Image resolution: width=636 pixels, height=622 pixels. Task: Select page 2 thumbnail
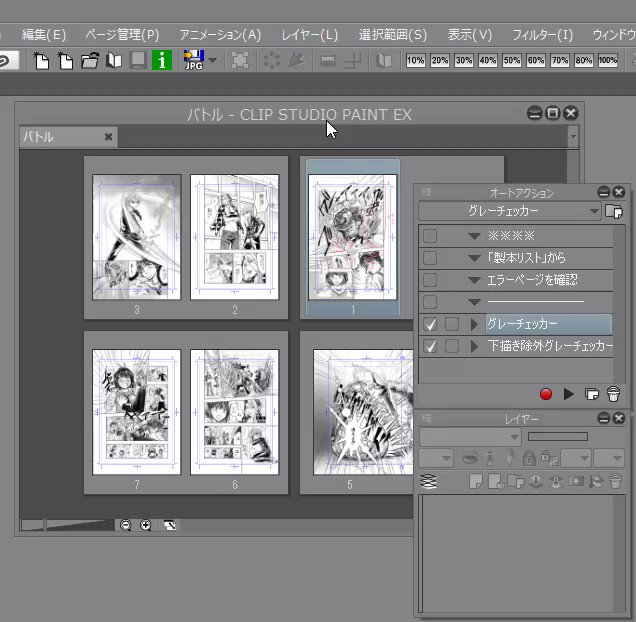(x=234, y=237)
